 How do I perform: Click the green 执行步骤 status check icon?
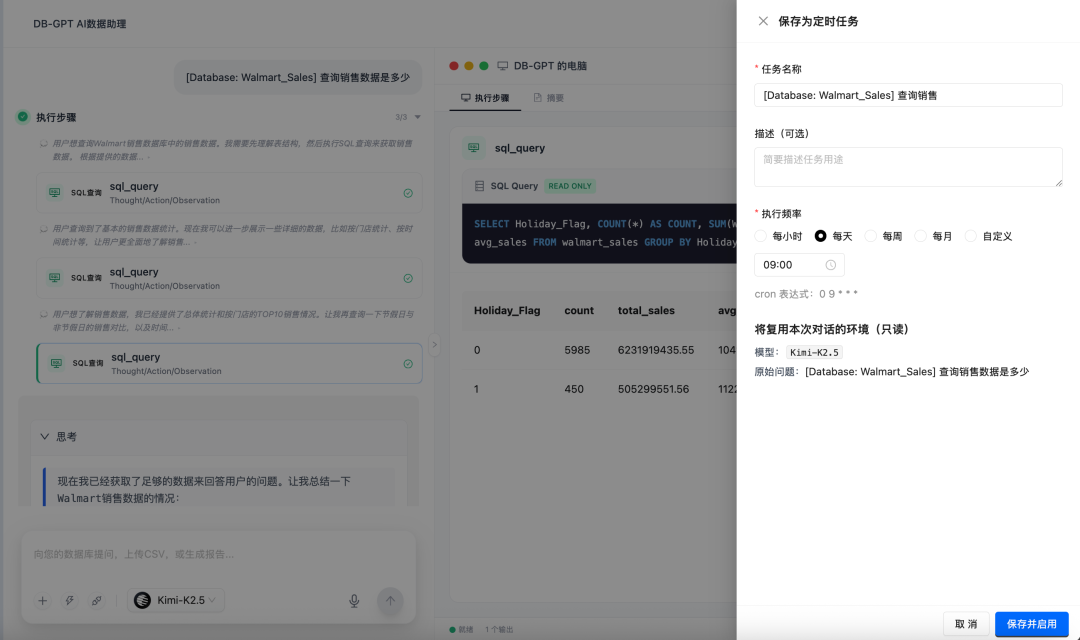pos(23,117)
